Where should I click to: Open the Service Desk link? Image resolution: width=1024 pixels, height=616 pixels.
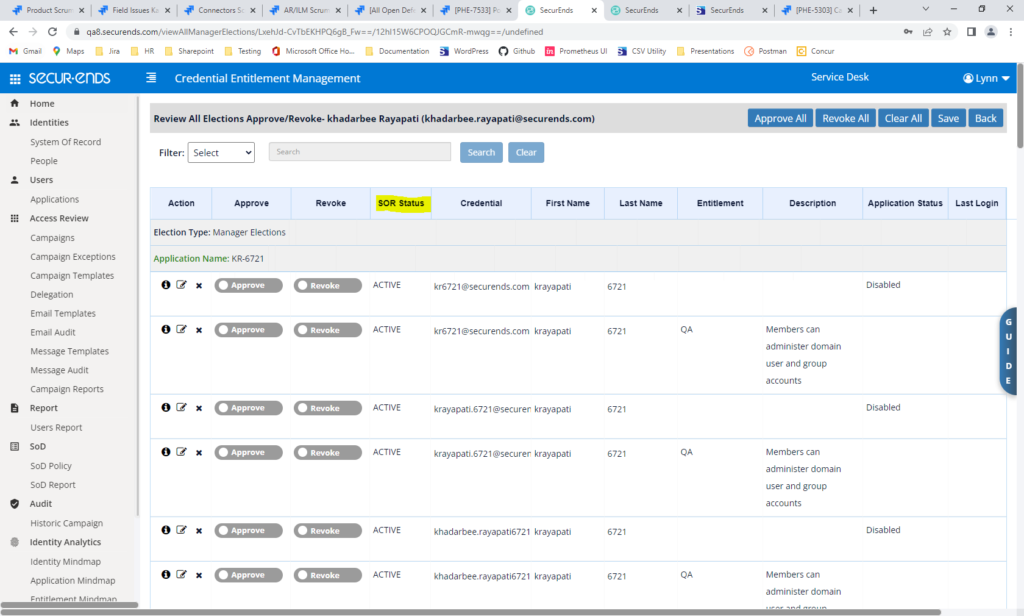pyautogui.click(x=840, y=77)
